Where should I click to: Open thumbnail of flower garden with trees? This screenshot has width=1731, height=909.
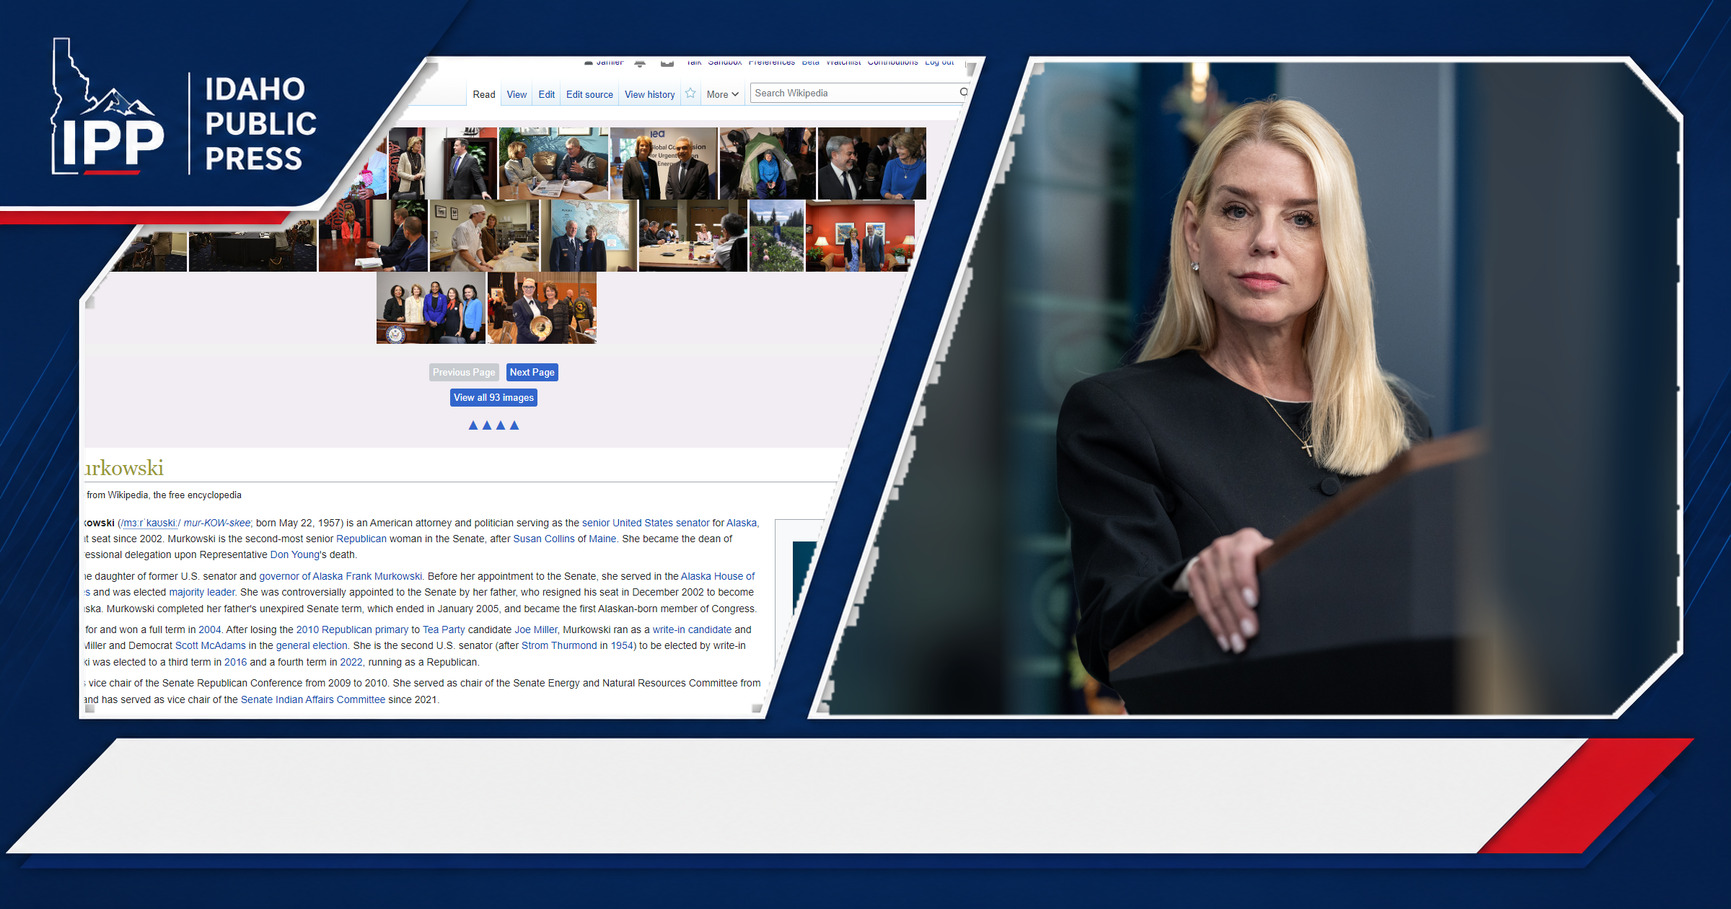(x=777, y=236)
